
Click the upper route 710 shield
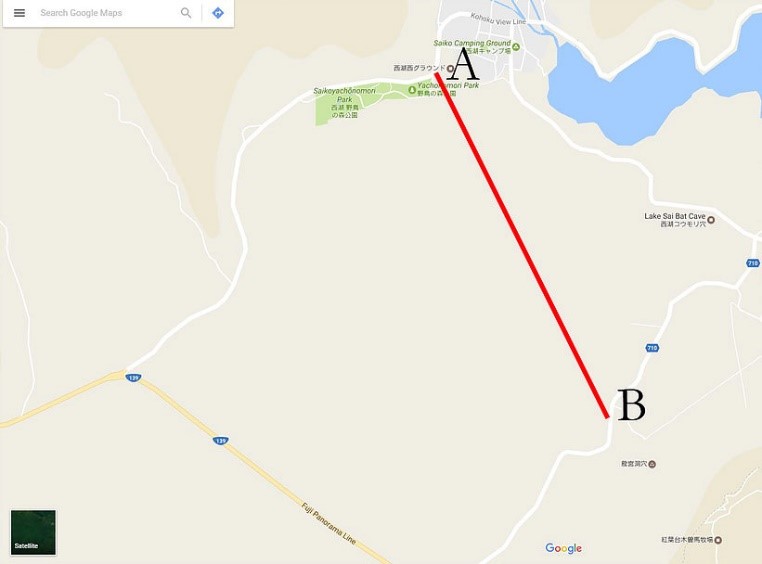click(x=753, y=263)
